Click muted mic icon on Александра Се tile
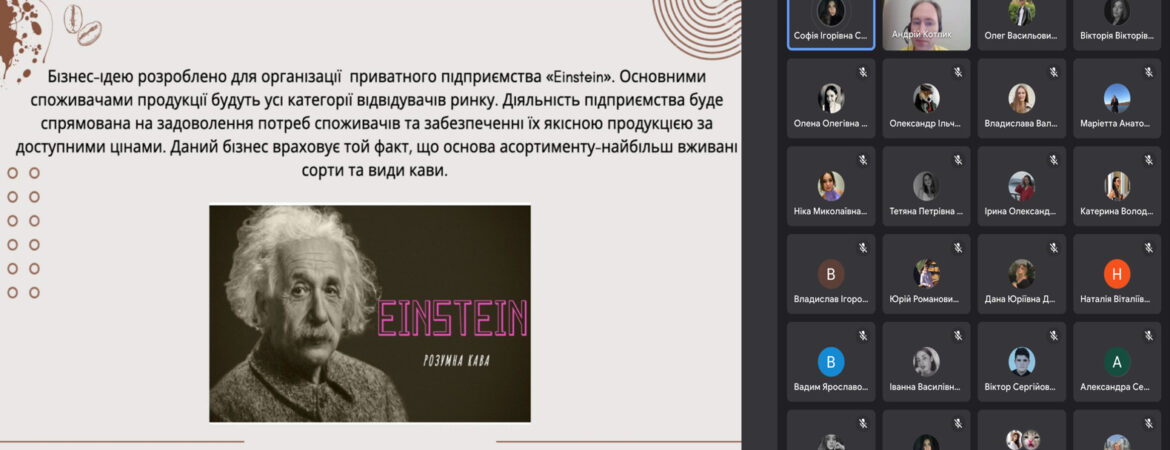Image resolution: width=1170 pixels, height=450 pixels. tap(1149, 335)
